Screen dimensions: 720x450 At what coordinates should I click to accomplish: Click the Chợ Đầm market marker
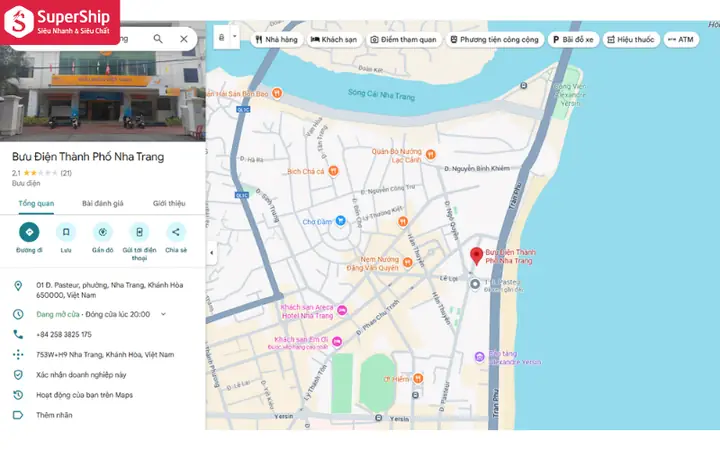[x=340, y=221]
